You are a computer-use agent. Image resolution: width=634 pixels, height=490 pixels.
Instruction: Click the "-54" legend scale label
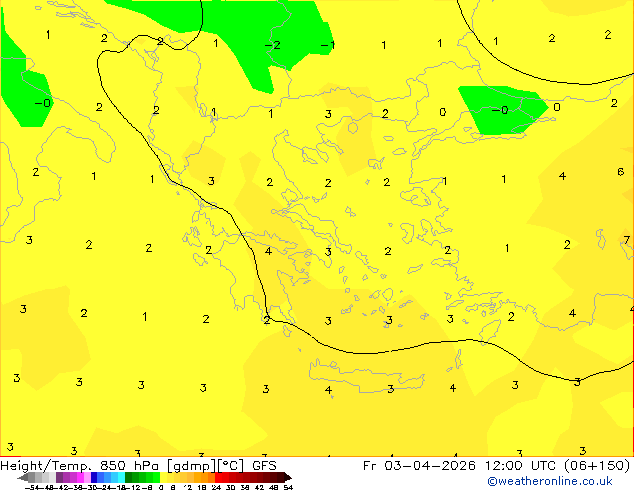click(x=32, y=487)
